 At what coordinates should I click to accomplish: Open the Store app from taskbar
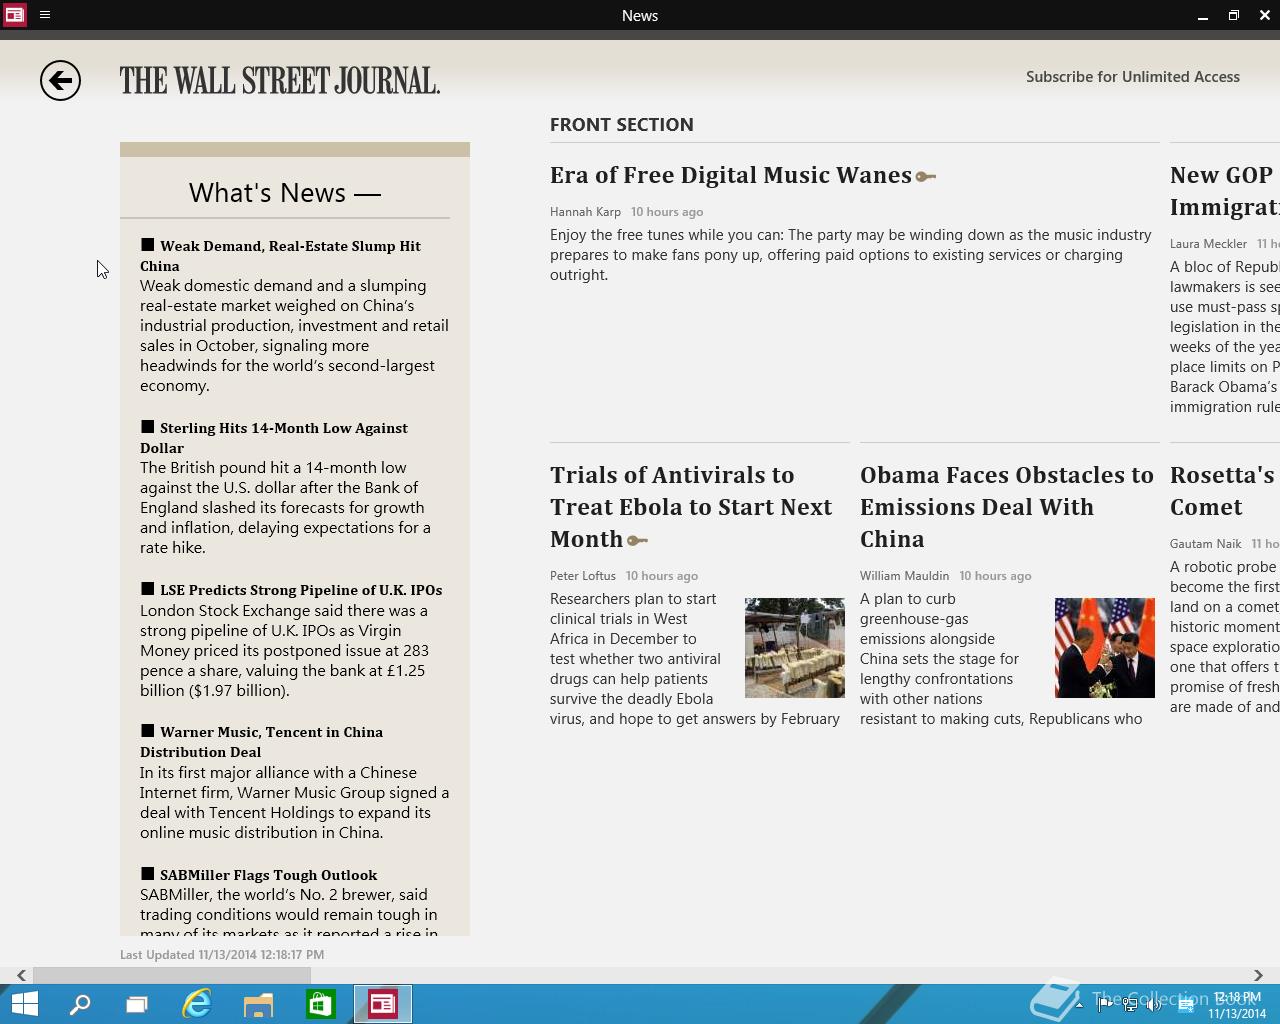320,1004
